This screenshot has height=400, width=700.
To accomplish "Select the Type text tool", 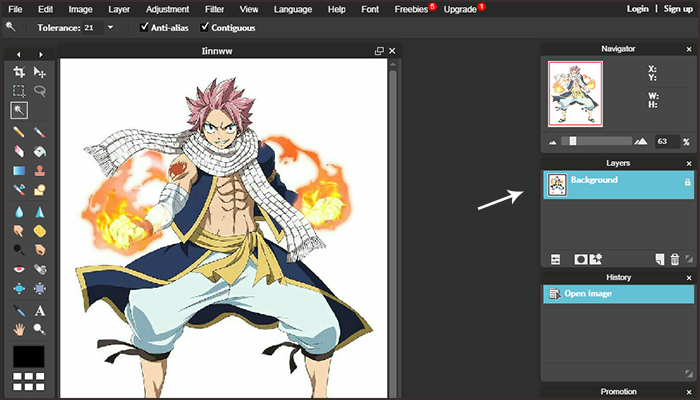I will (40, 311).
